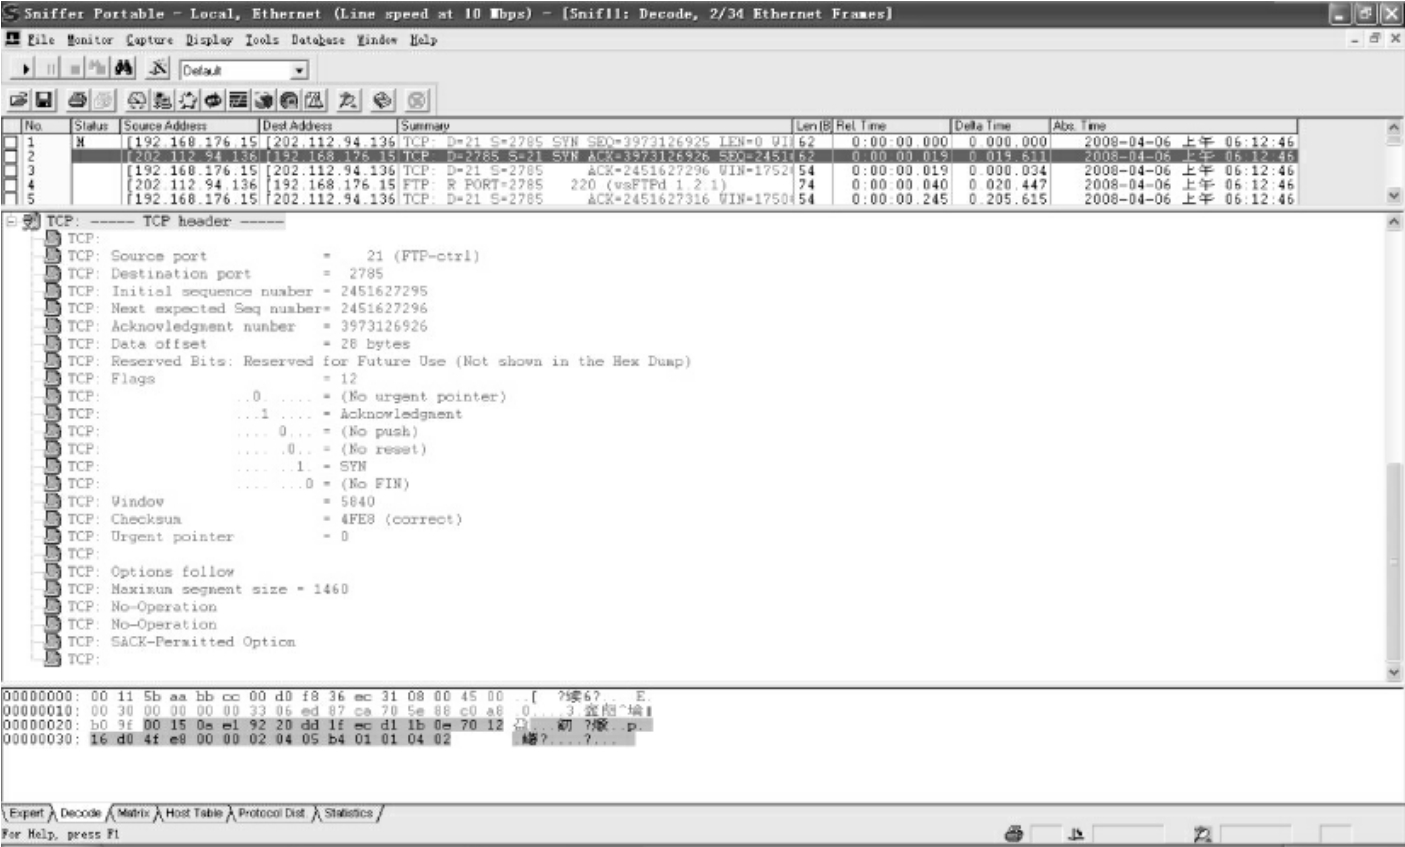Switch to the Decode tab

[x=81, y=814]
